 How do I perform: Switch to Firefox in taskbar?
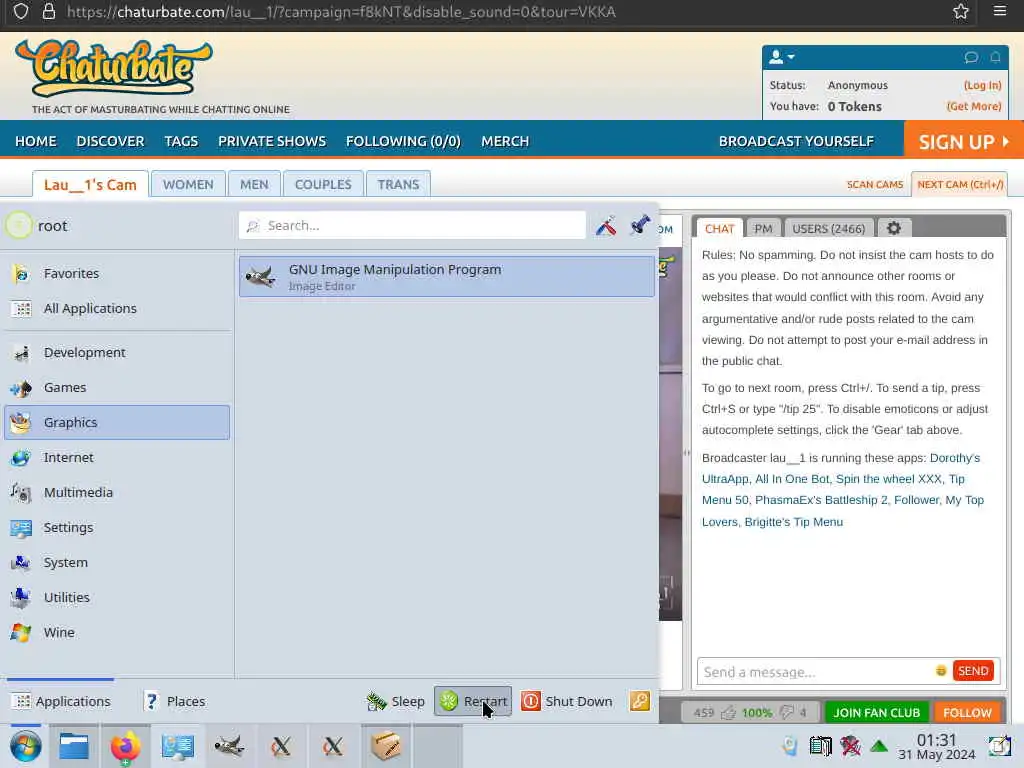[125, 746]
